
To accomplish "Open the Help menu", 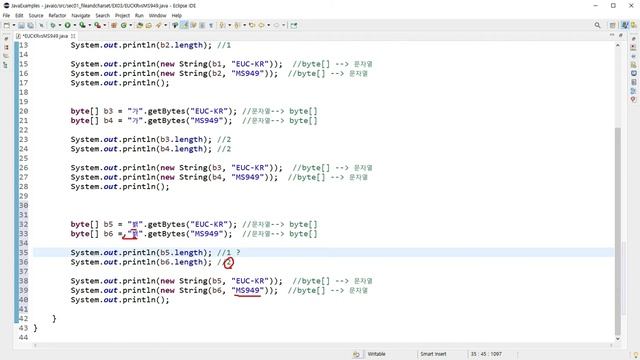I will click(176, 16).
